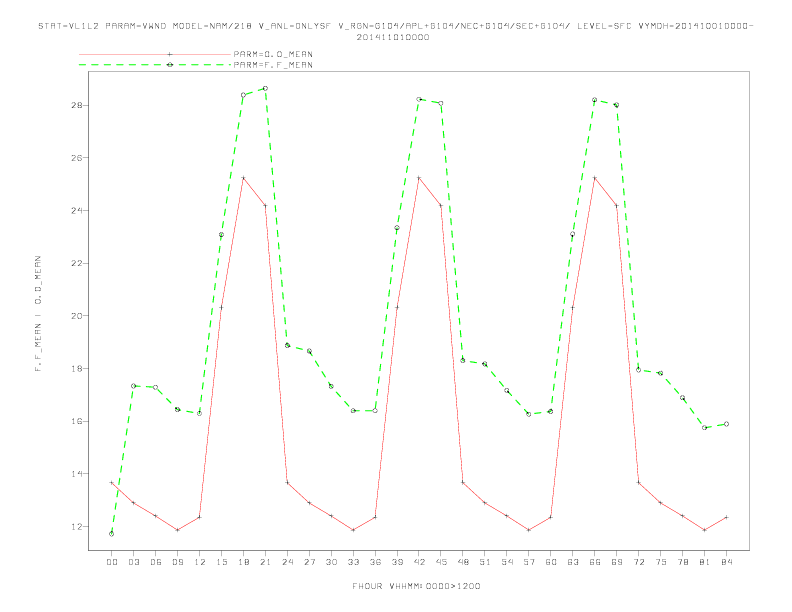Image resolution: width=792 pixels, height=612 pixels.
Task: Click x-axis forecast hour label 81
Action: [x=705, y=562]
